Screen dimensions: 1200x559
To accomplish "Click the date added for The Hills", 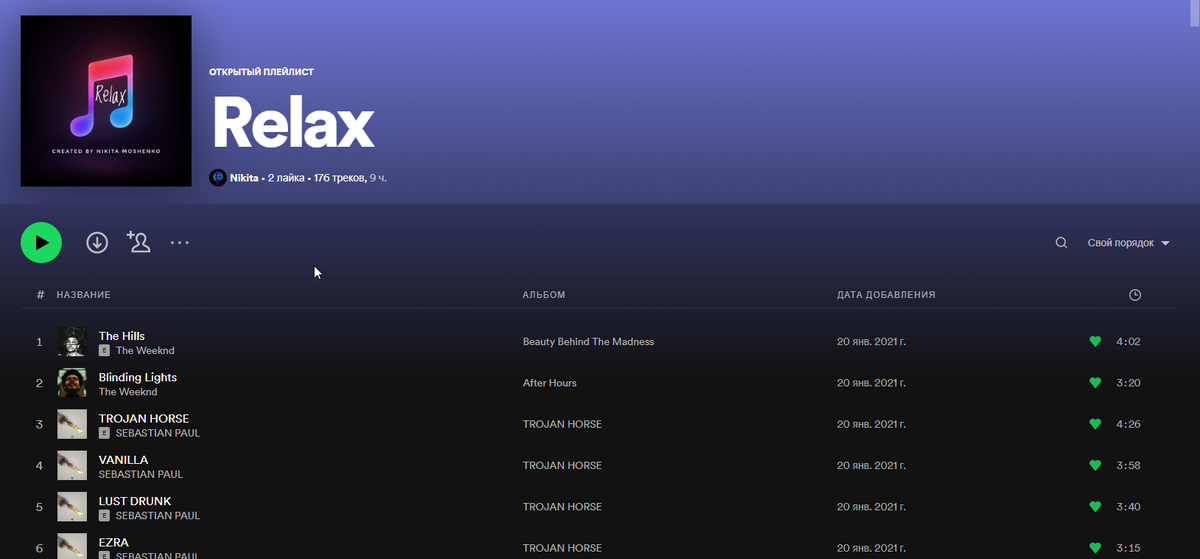I will [x=872, y=342].
